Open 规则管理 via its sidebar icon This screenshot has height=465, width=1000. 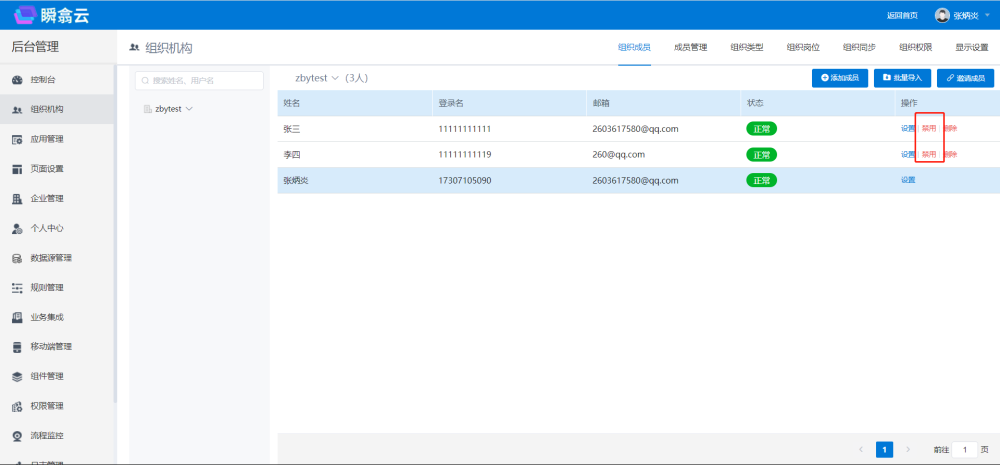[x=17, y=288]
